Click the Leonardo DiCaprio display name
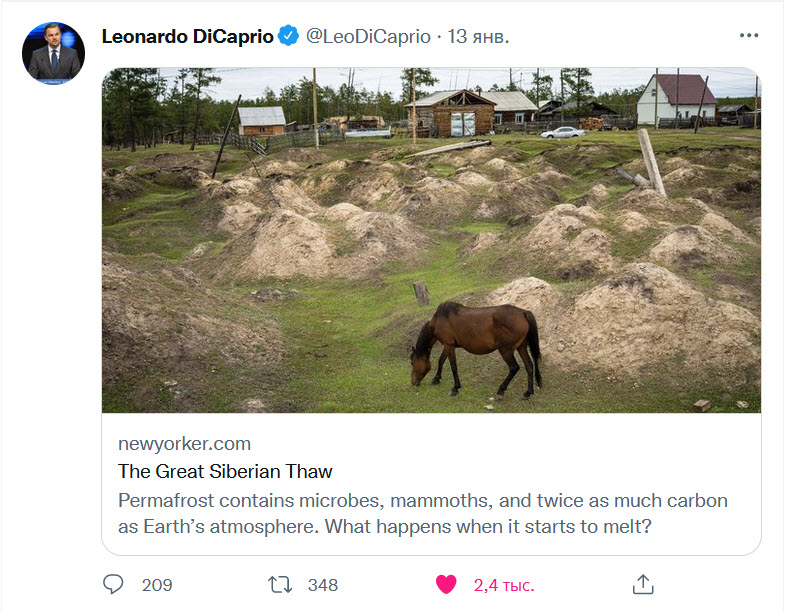796x613 pixels. pyautogui.click(x=187, y=37)
